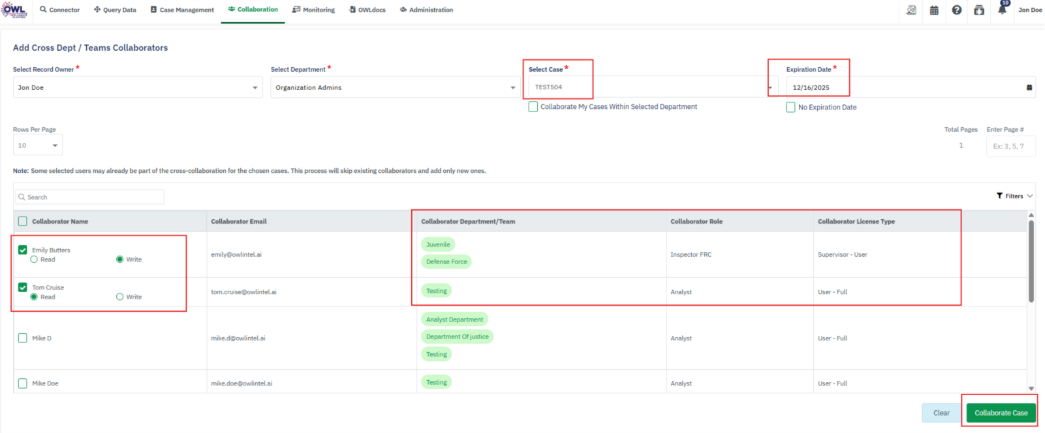
Task: Select Write access for Tom Cruise
Action: coord(121,297)
